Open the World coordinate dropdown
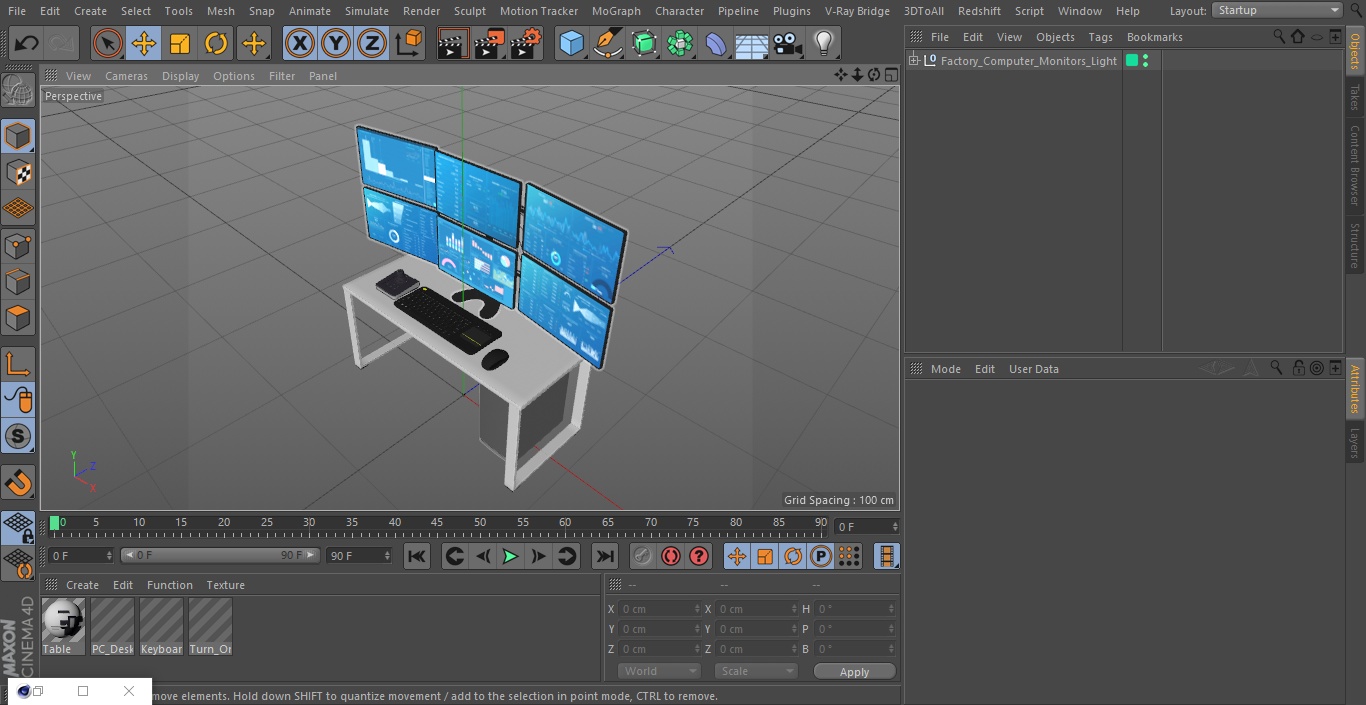The height and width of the screenshot is (705, 1366). click(659, 671)
